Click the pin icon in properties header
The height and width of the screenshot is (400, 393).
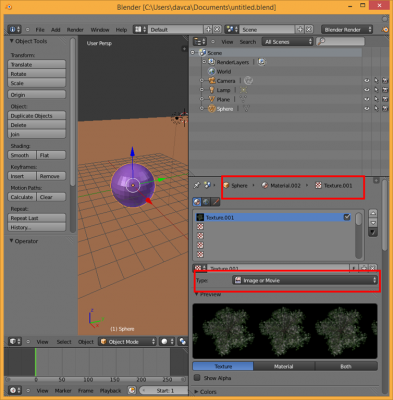197,185
